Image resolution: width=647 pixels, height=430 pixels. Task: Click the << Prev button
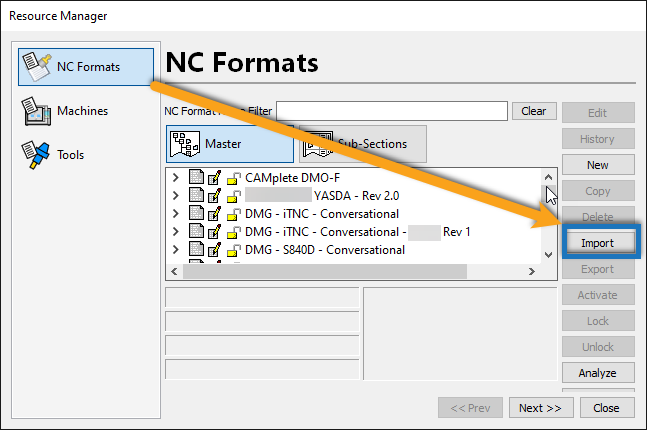[470, 408]
